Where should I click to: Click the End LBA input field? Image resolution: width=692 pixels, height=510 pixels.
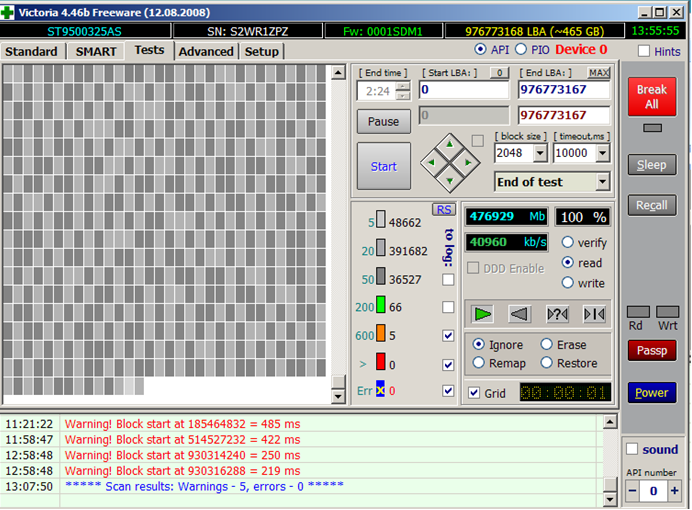pyautogui.click(x=564, y=90)
